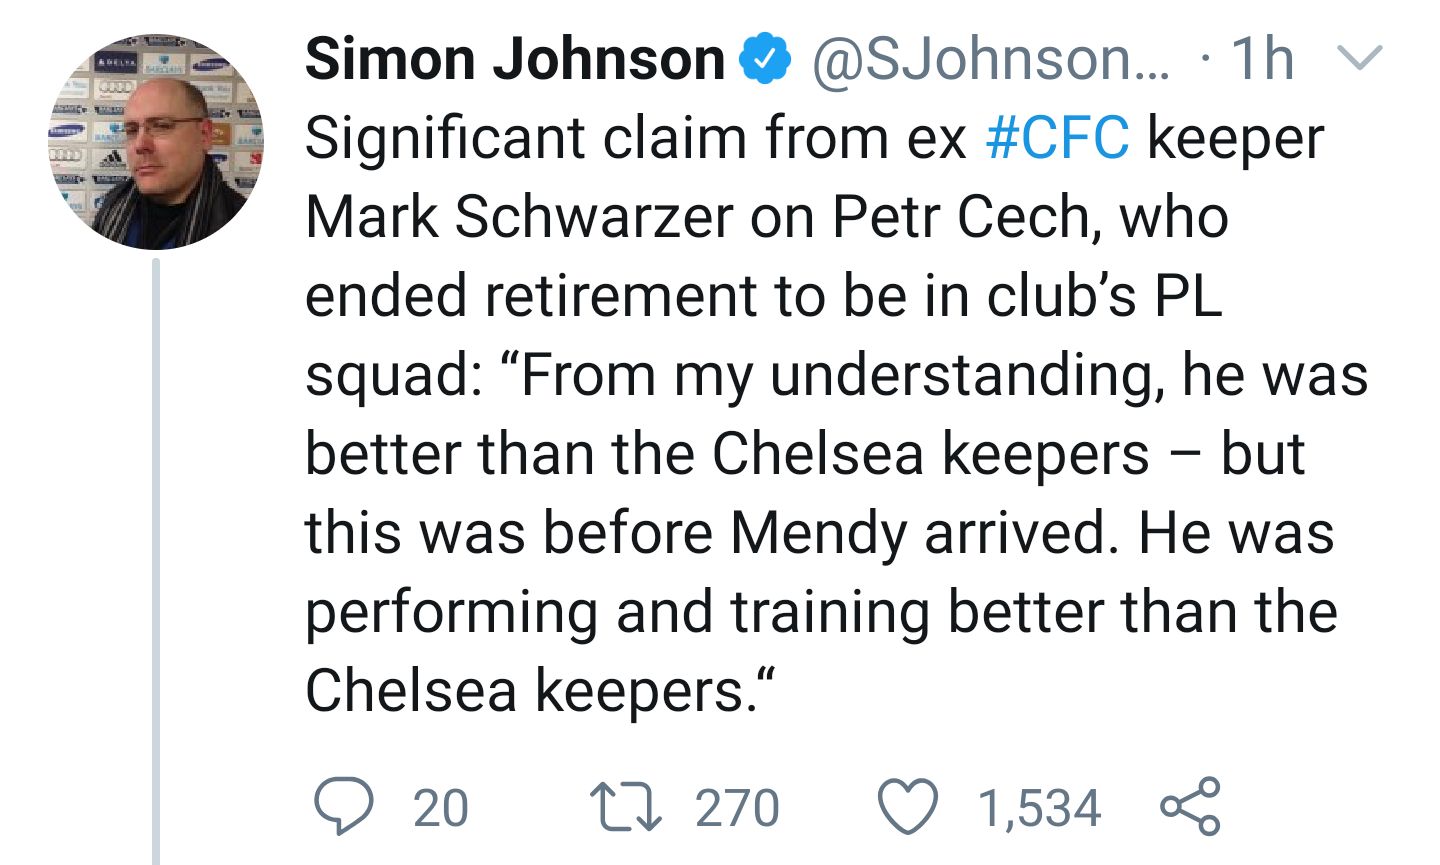Click the Simon Johnson display name

[515, 60]
